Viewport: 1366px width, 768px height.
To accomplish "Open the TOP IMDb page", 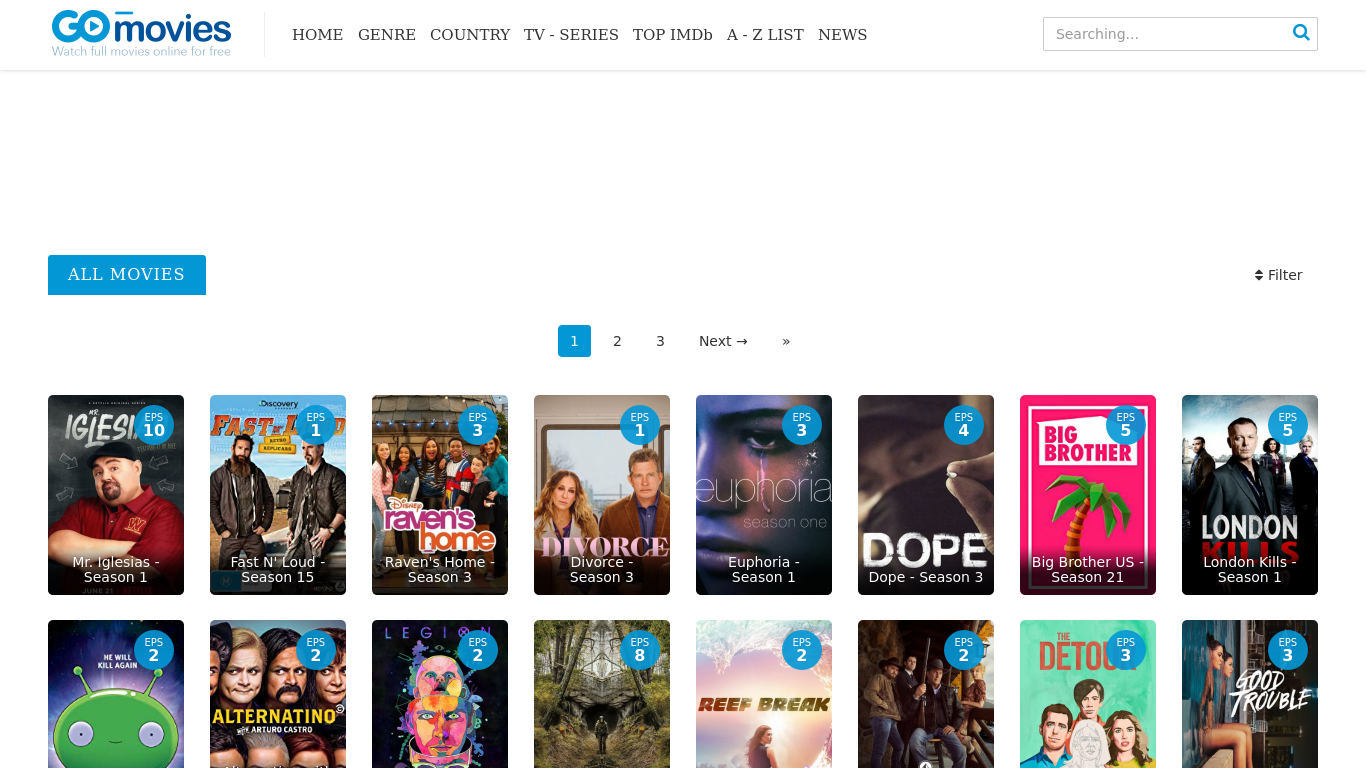I will click(673, 35).
